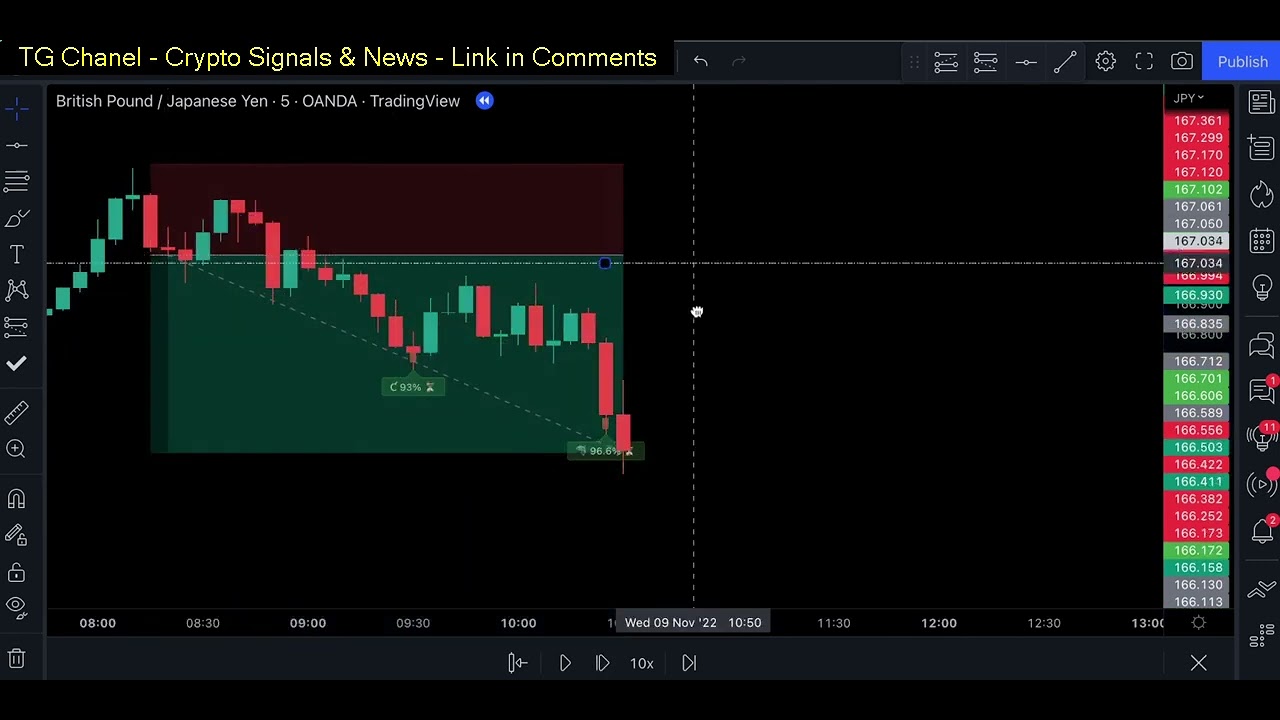The height and width of the screenshot is (720, 1280).
Task: Select the crosshair cursor tool
Action: (16, 108)
